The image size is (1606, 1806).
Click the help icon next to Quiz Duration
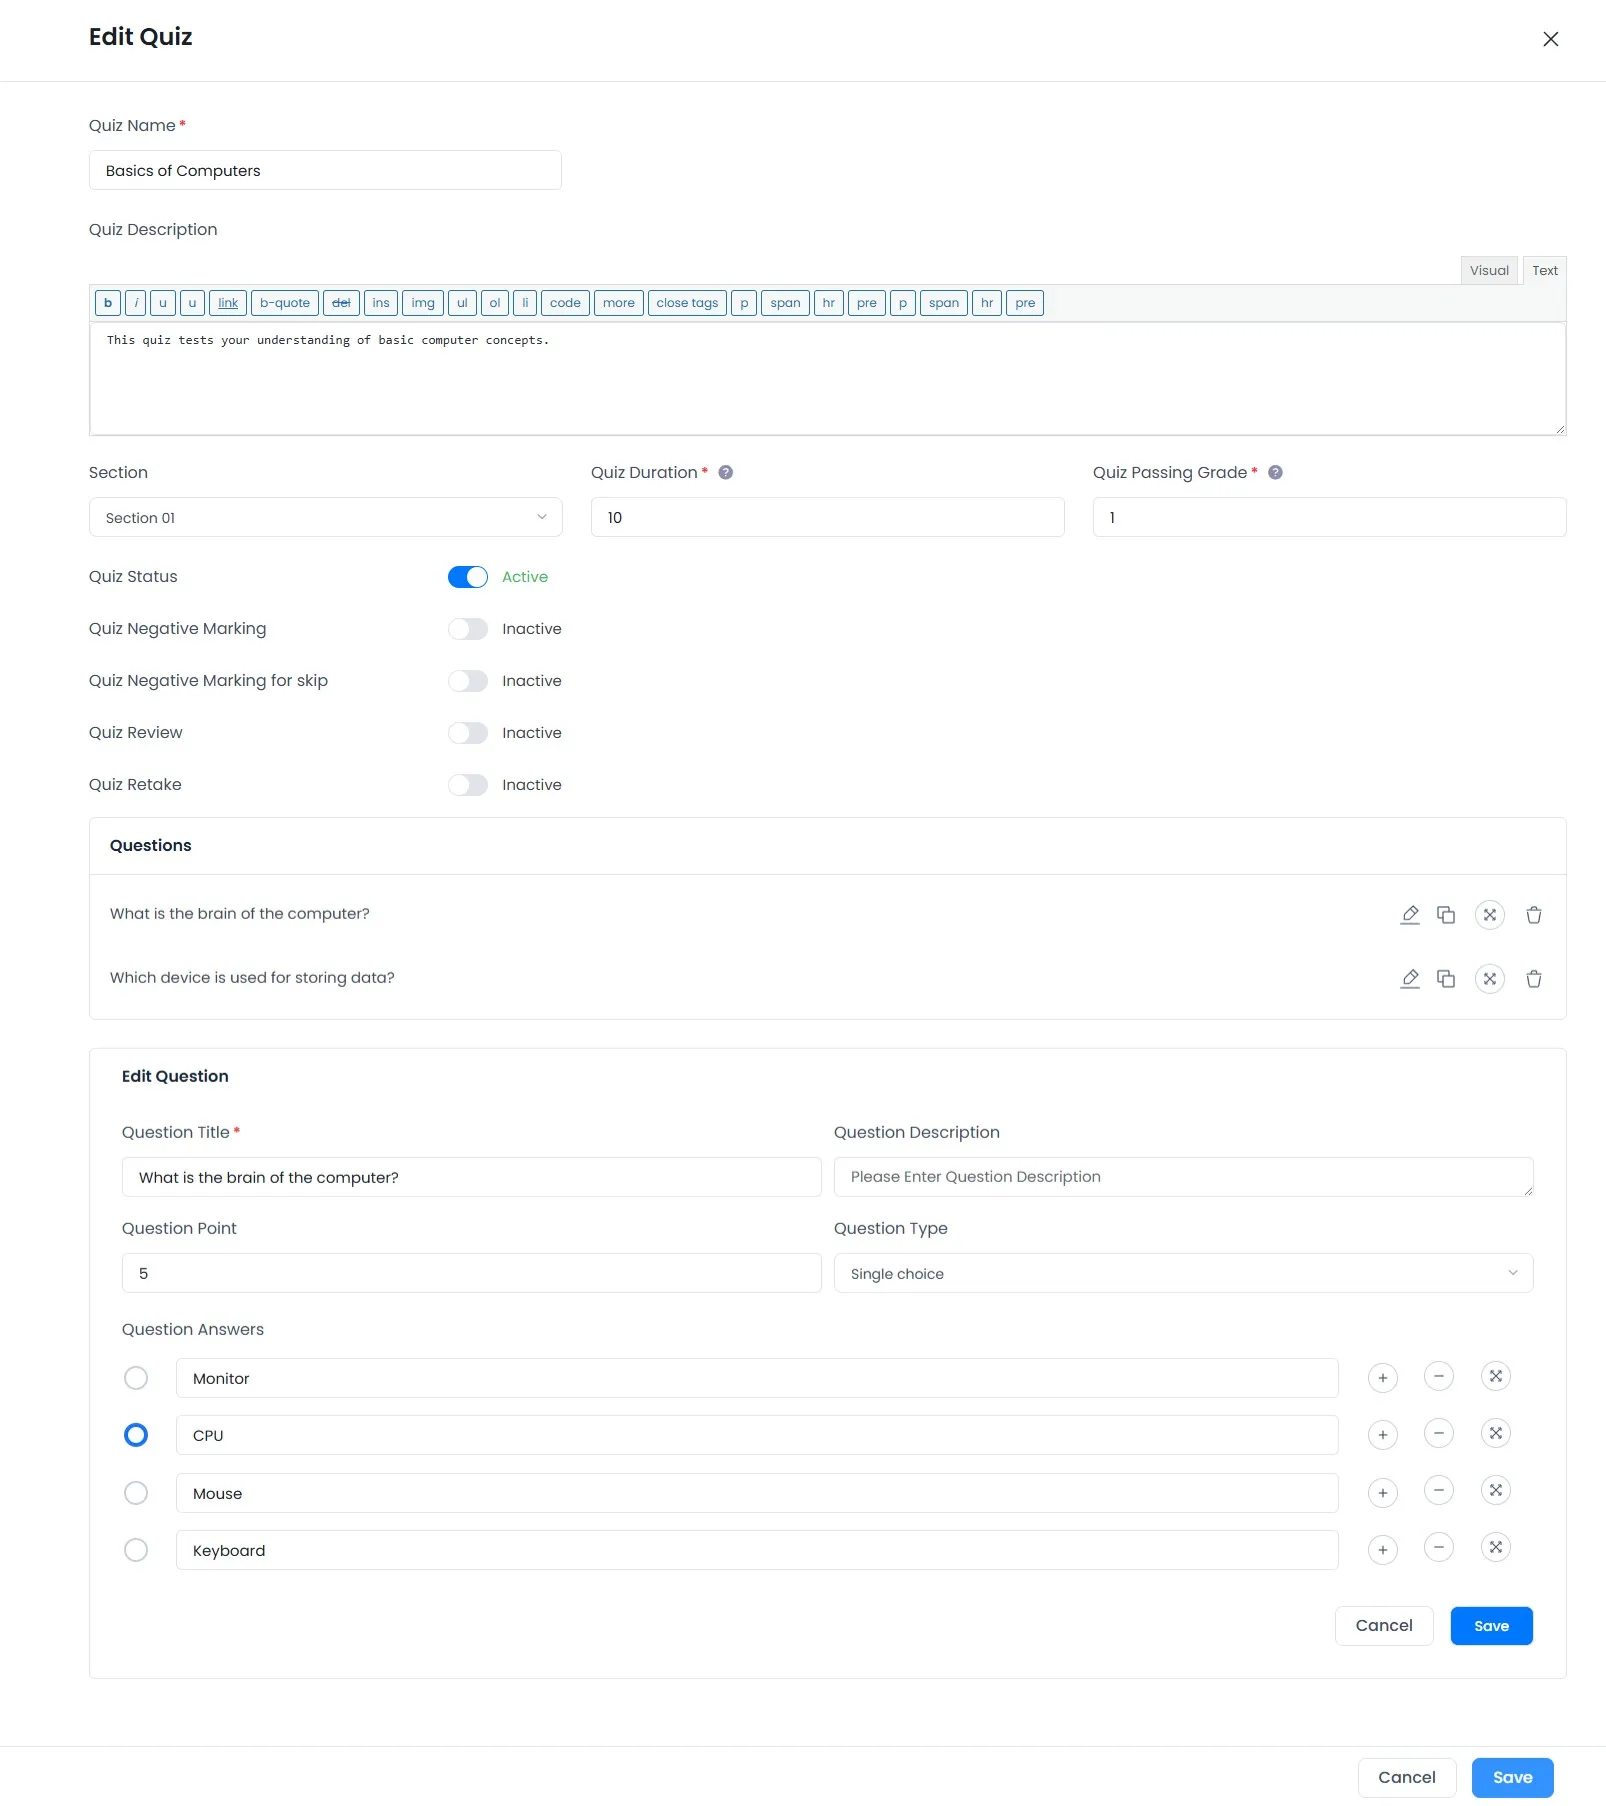tap(726, 473)
